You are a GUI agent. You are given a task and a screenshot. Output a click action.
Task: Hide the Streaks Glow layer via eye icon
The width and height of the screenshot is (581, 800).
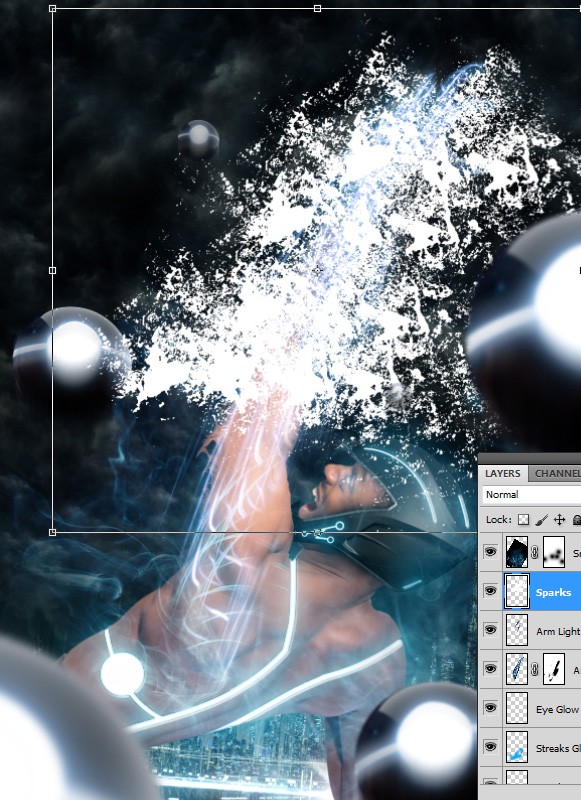490,747
